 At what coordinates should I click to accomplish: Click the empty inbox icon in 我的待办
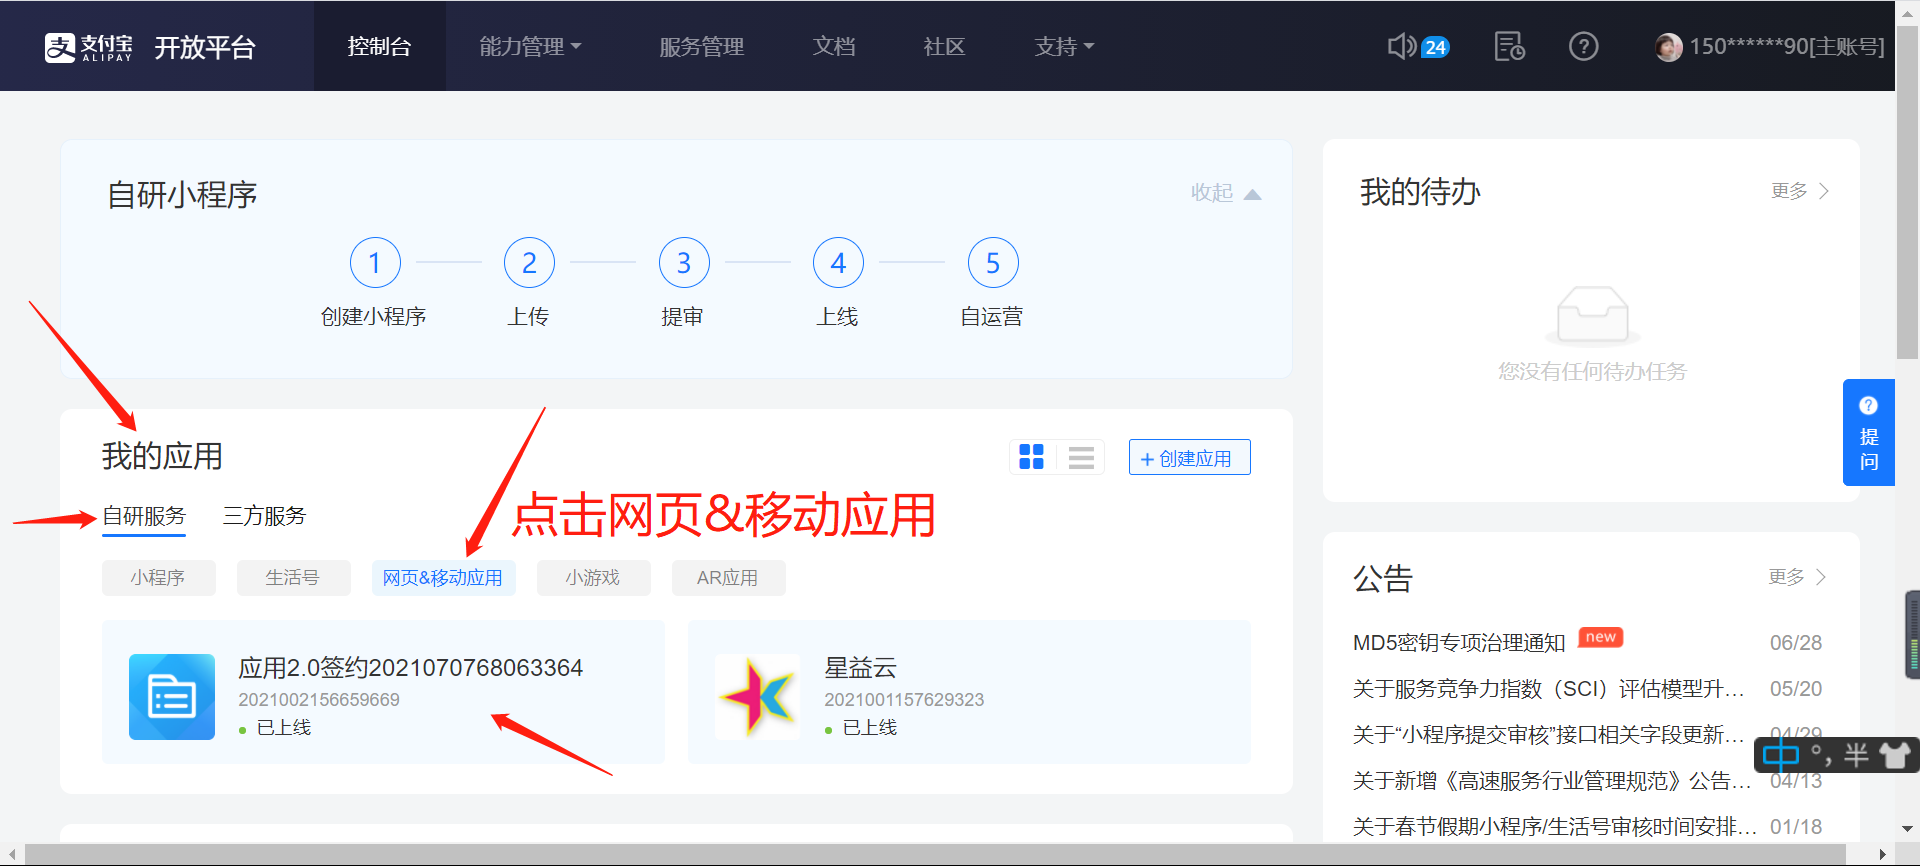[x=1592, y=315]
